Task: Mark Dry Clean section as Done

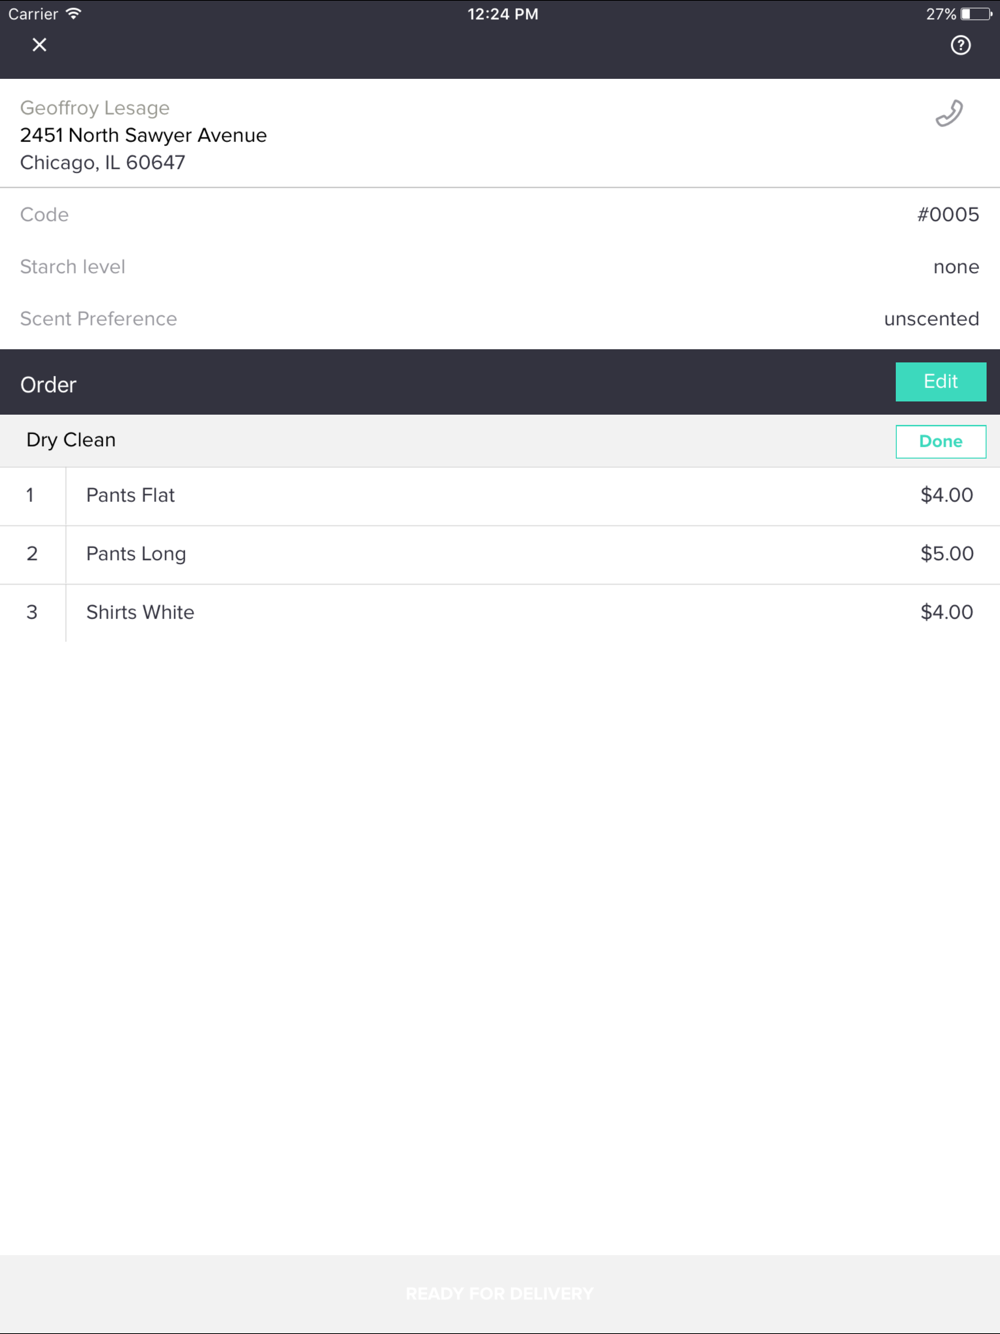Action: tap(940, 441)
